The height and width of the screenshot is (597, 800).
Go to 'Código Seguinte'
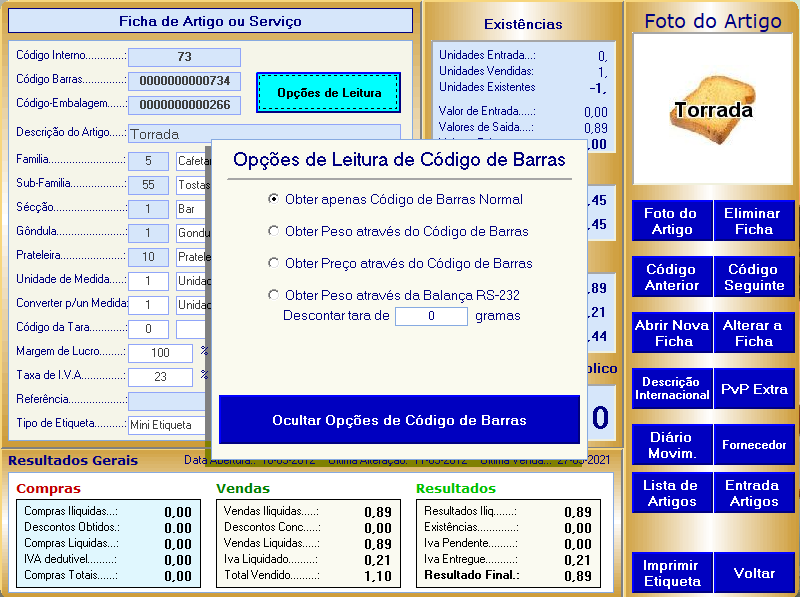[x=754, y=277]
